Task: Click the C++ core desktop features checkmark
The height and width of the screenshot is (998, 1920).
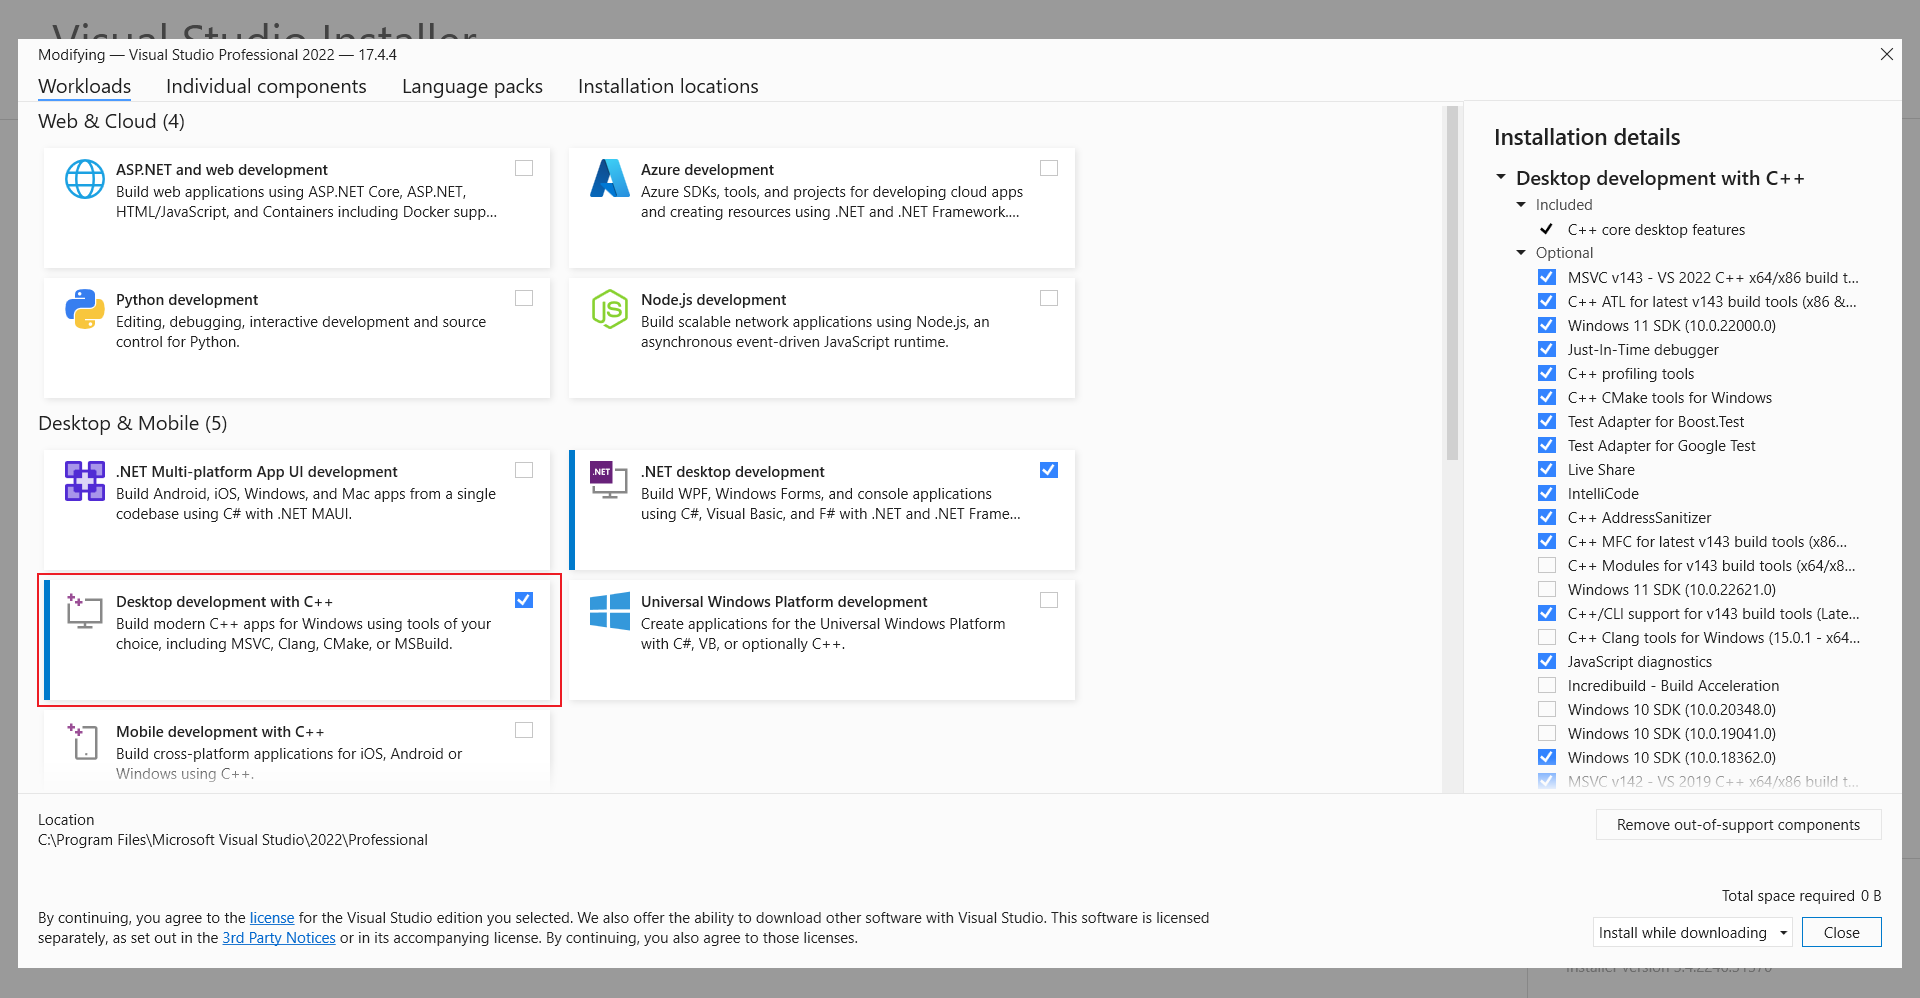Action: click(x=1546, y=229)
